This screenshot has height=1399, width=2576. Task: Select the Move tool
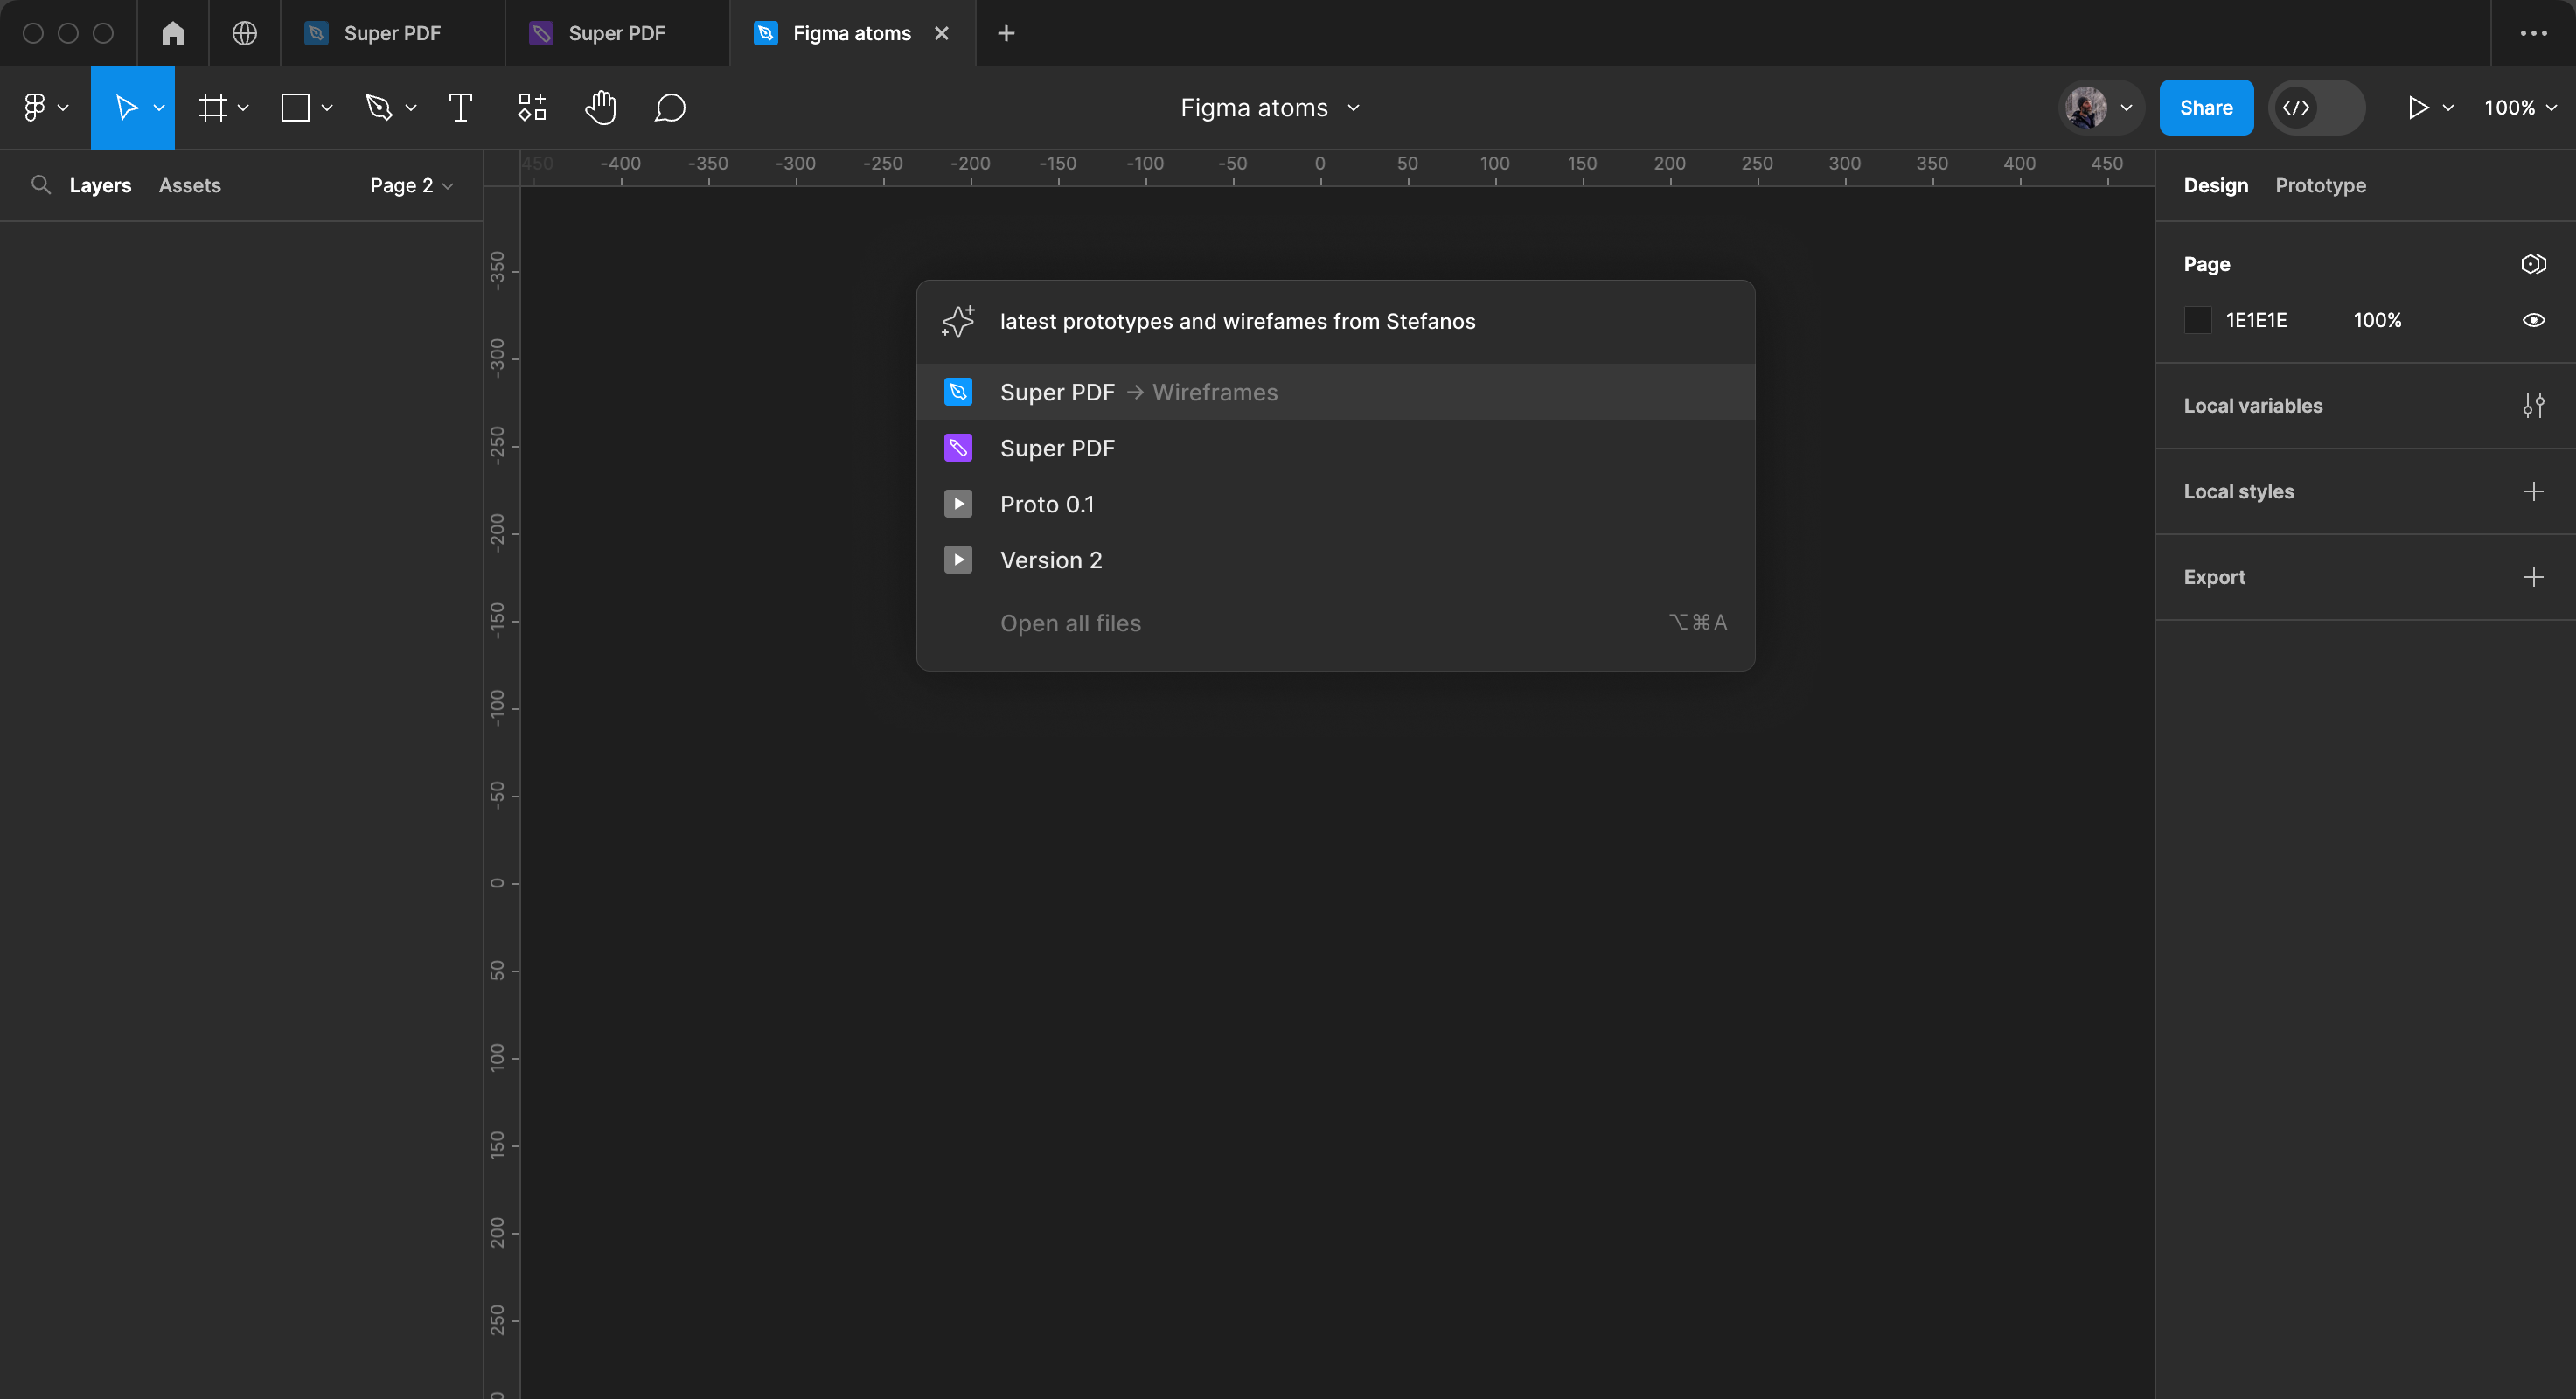click(126, 107)
